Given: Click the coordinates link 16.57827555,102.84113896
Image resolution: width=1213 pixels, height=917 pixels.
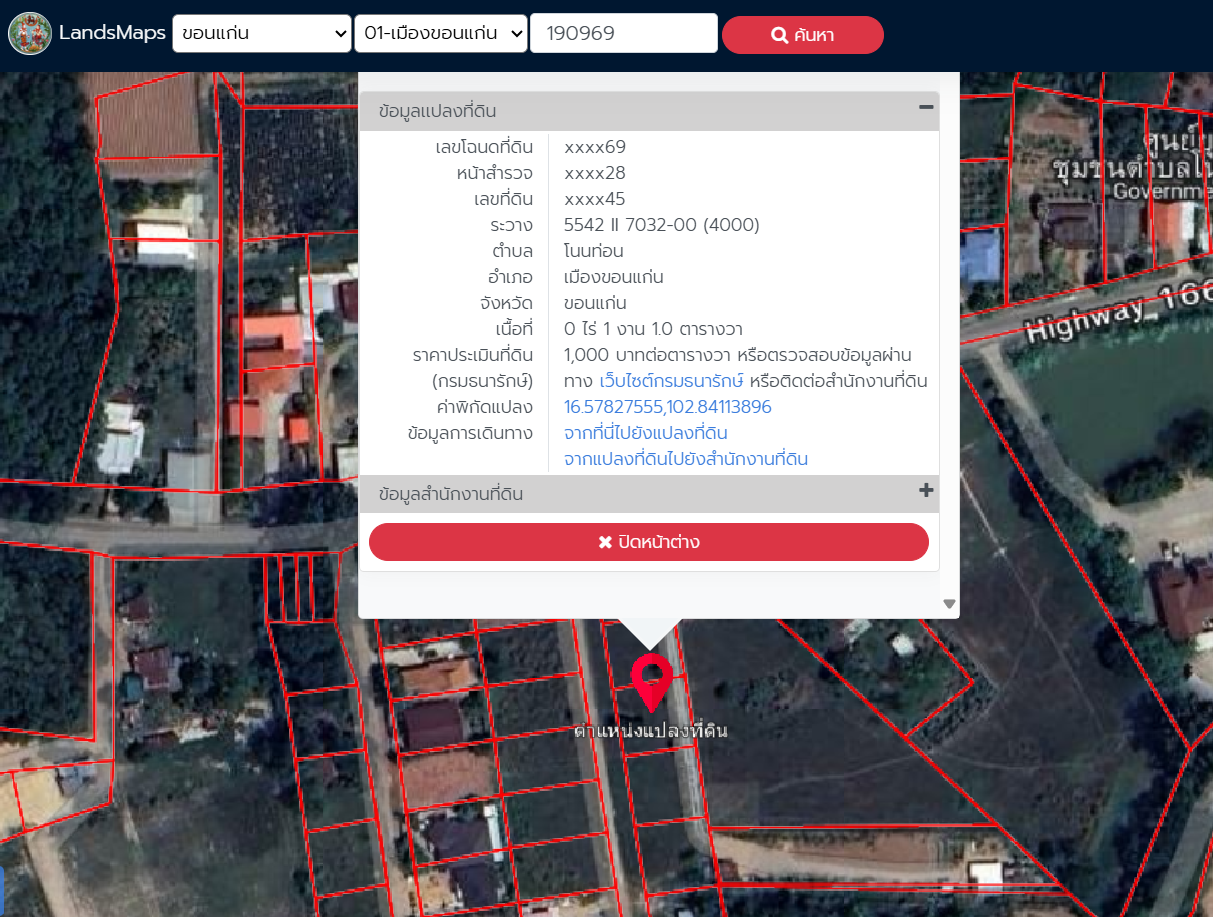Looking at the screenshot, I should 667,407.
